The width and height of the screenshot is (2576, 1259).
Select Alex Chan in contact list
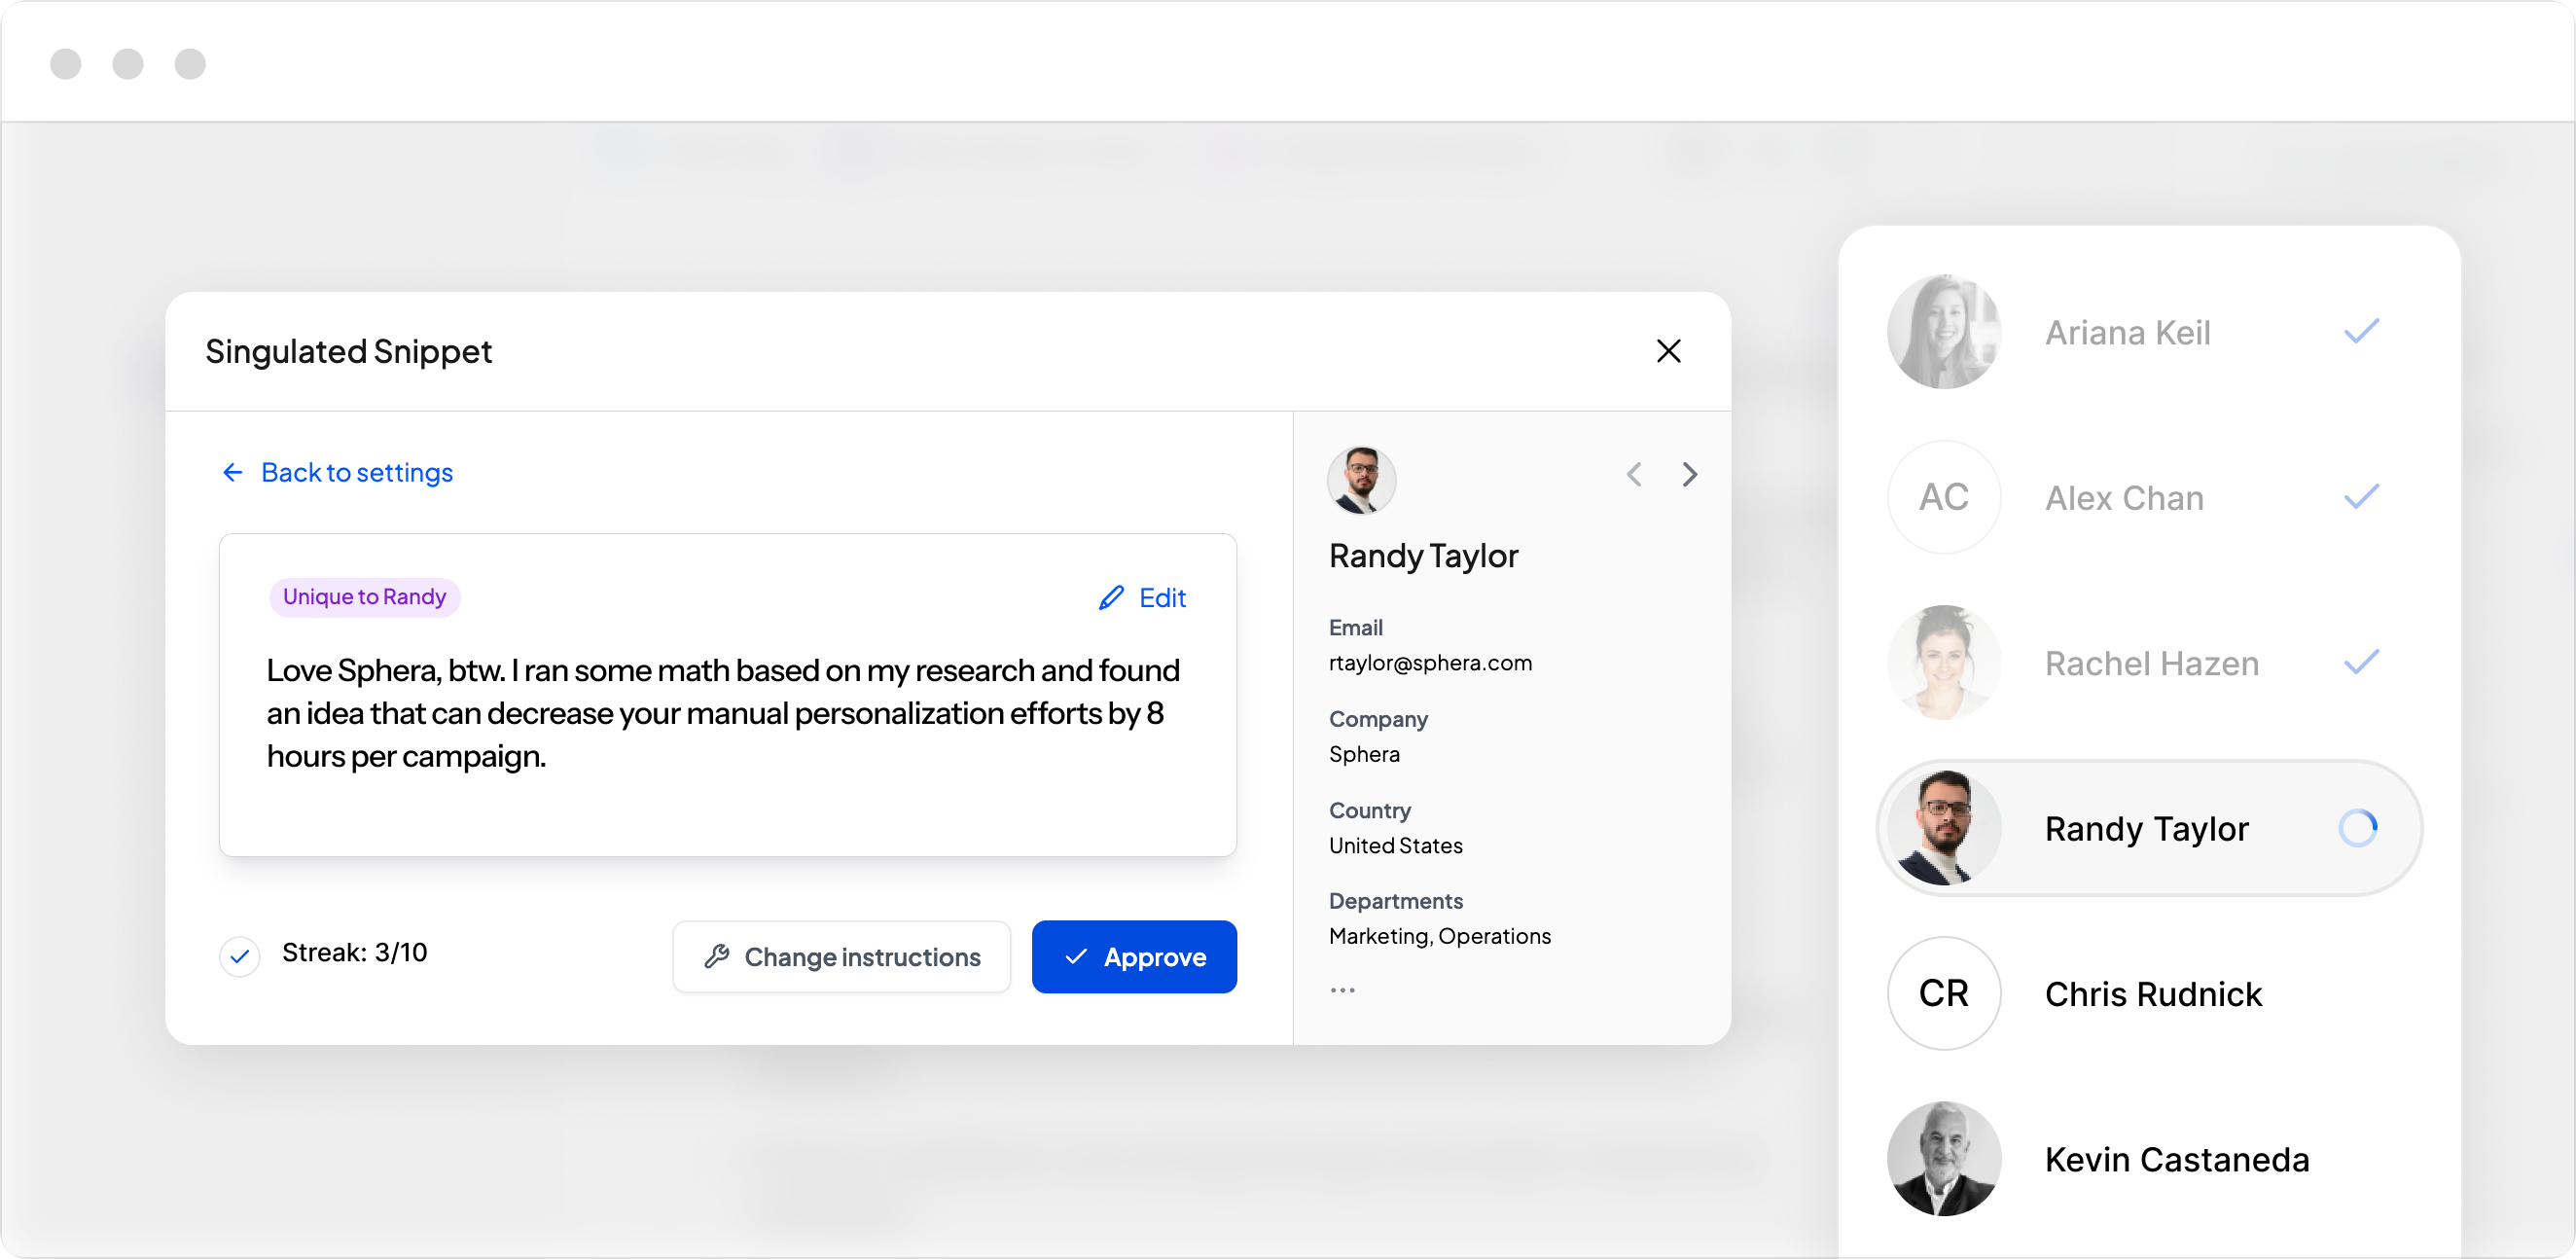[2148, 497]
